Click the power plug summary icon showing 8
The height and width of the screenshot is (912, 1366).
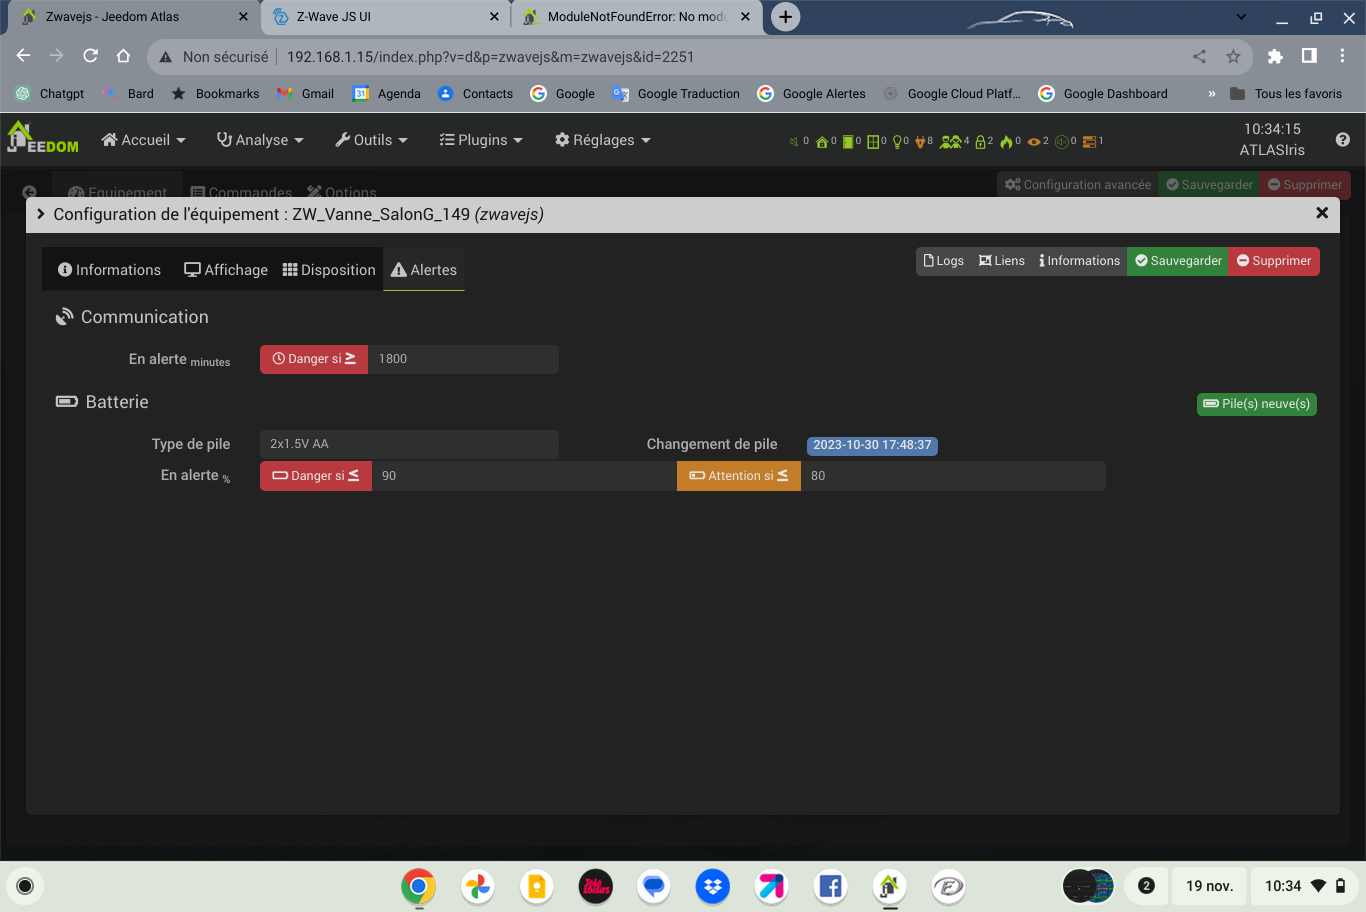click(921, 141)
